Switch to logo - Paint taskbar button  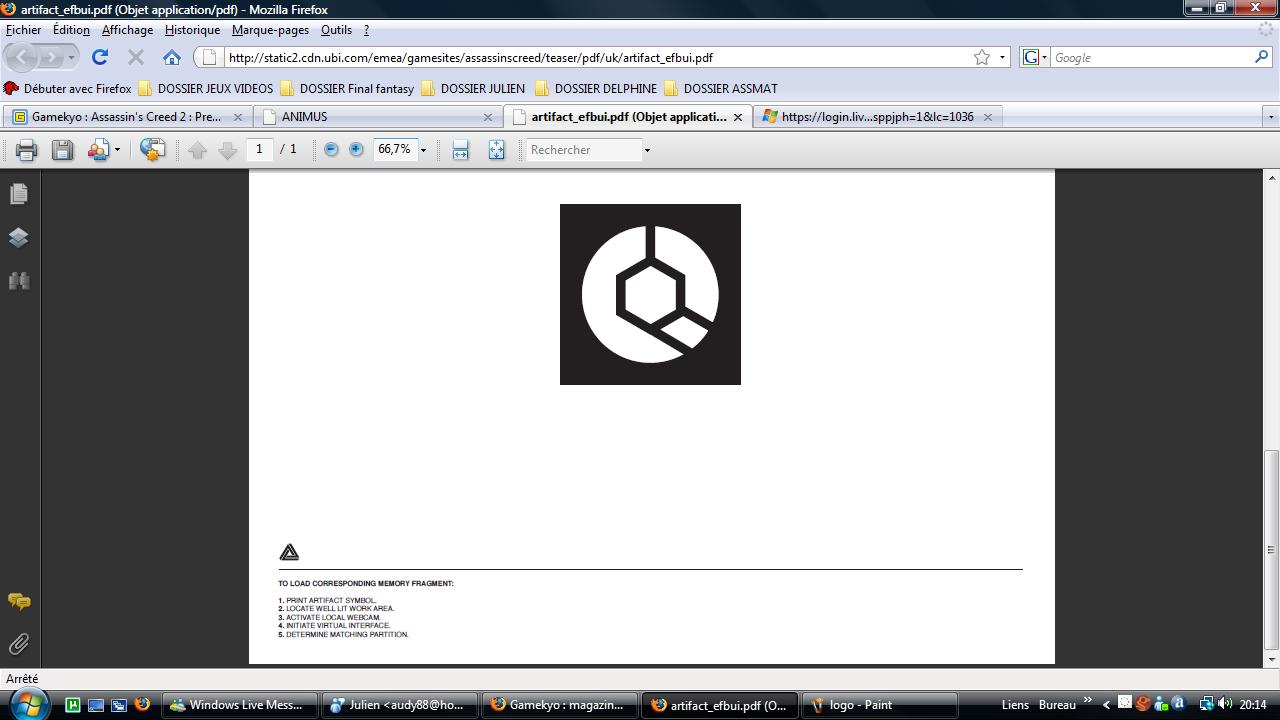pyautogui.click(x=880, y=704)
